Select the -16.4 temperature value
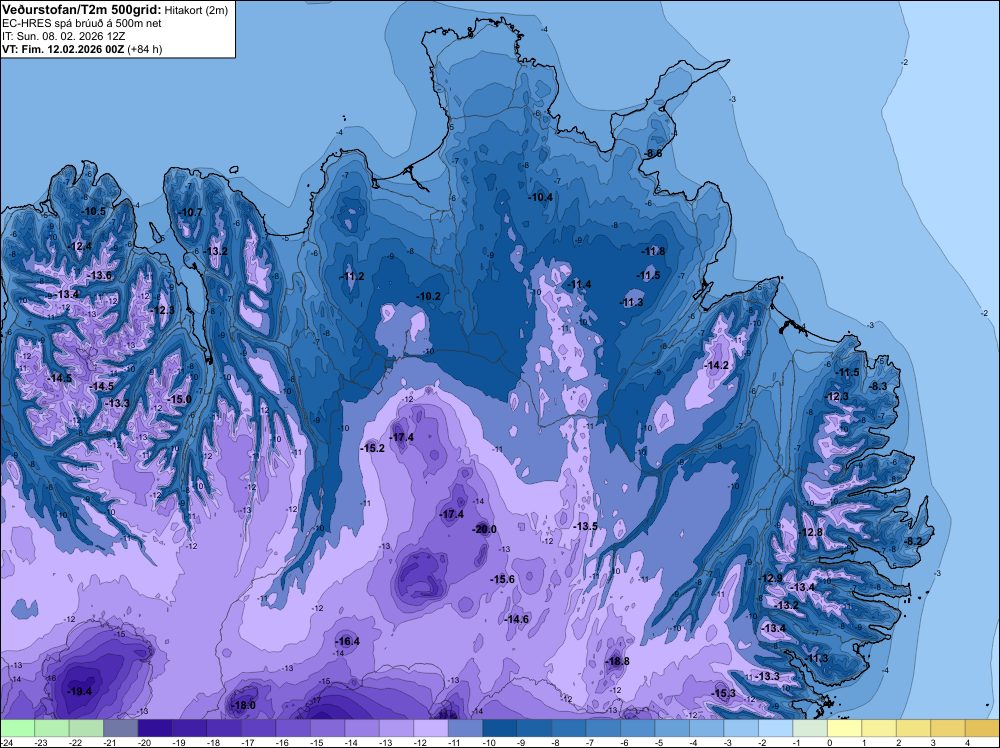This screenshot has width=1000, height=748. click(348, 641)
